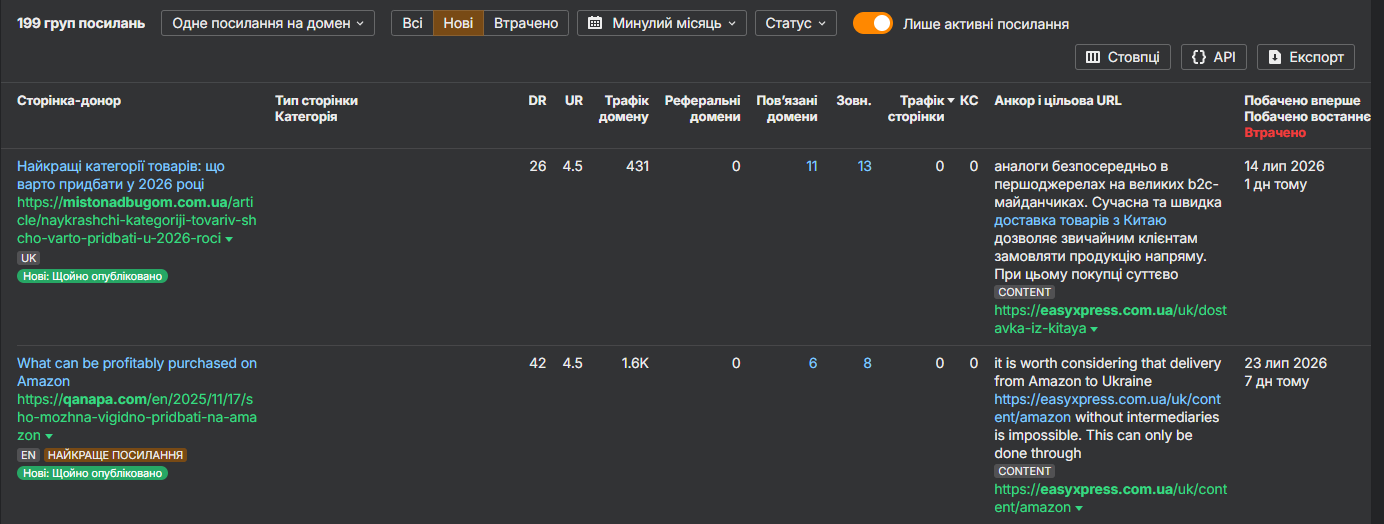Expand the mistonadbugom.com.ua URL dropdown arrow
The image size is (1384, 524).
(229, 240)
